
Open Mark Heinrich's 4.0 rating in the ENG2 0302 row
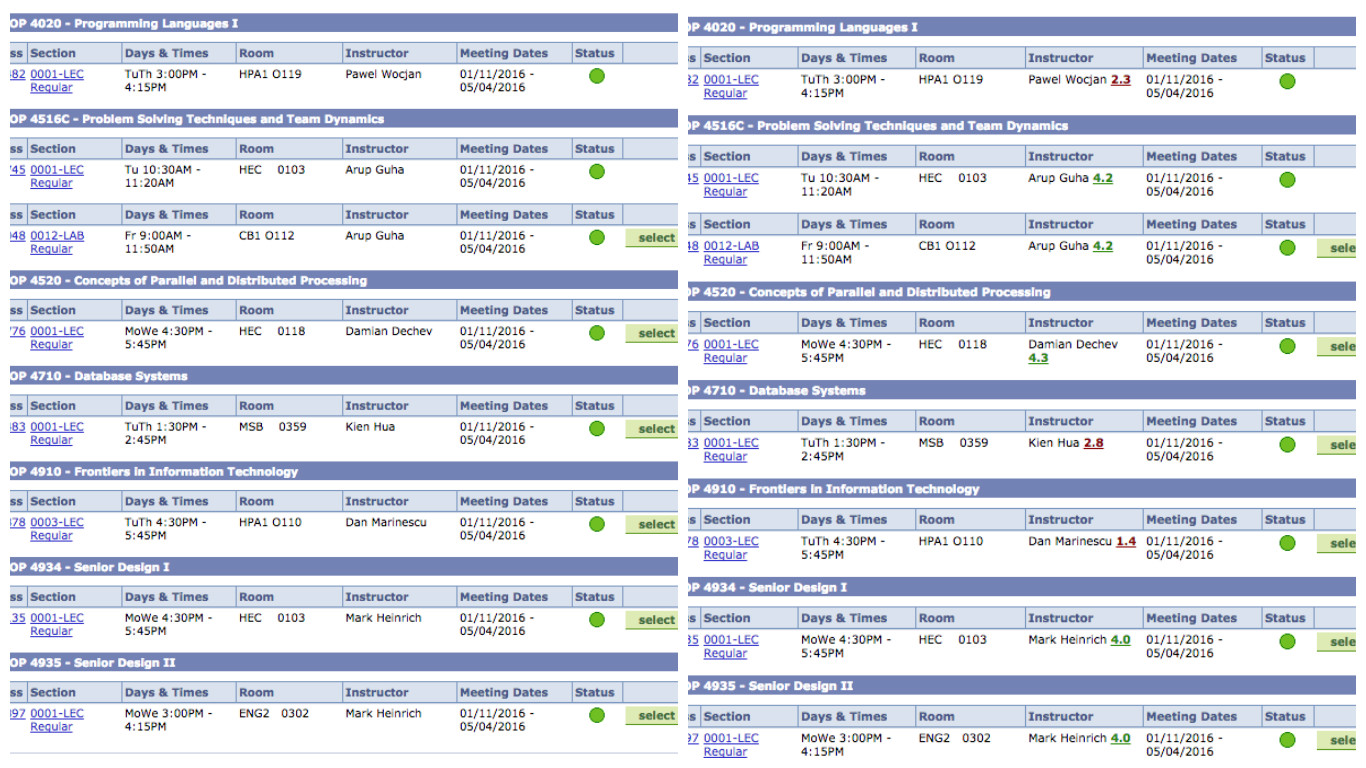[1121, 739]
